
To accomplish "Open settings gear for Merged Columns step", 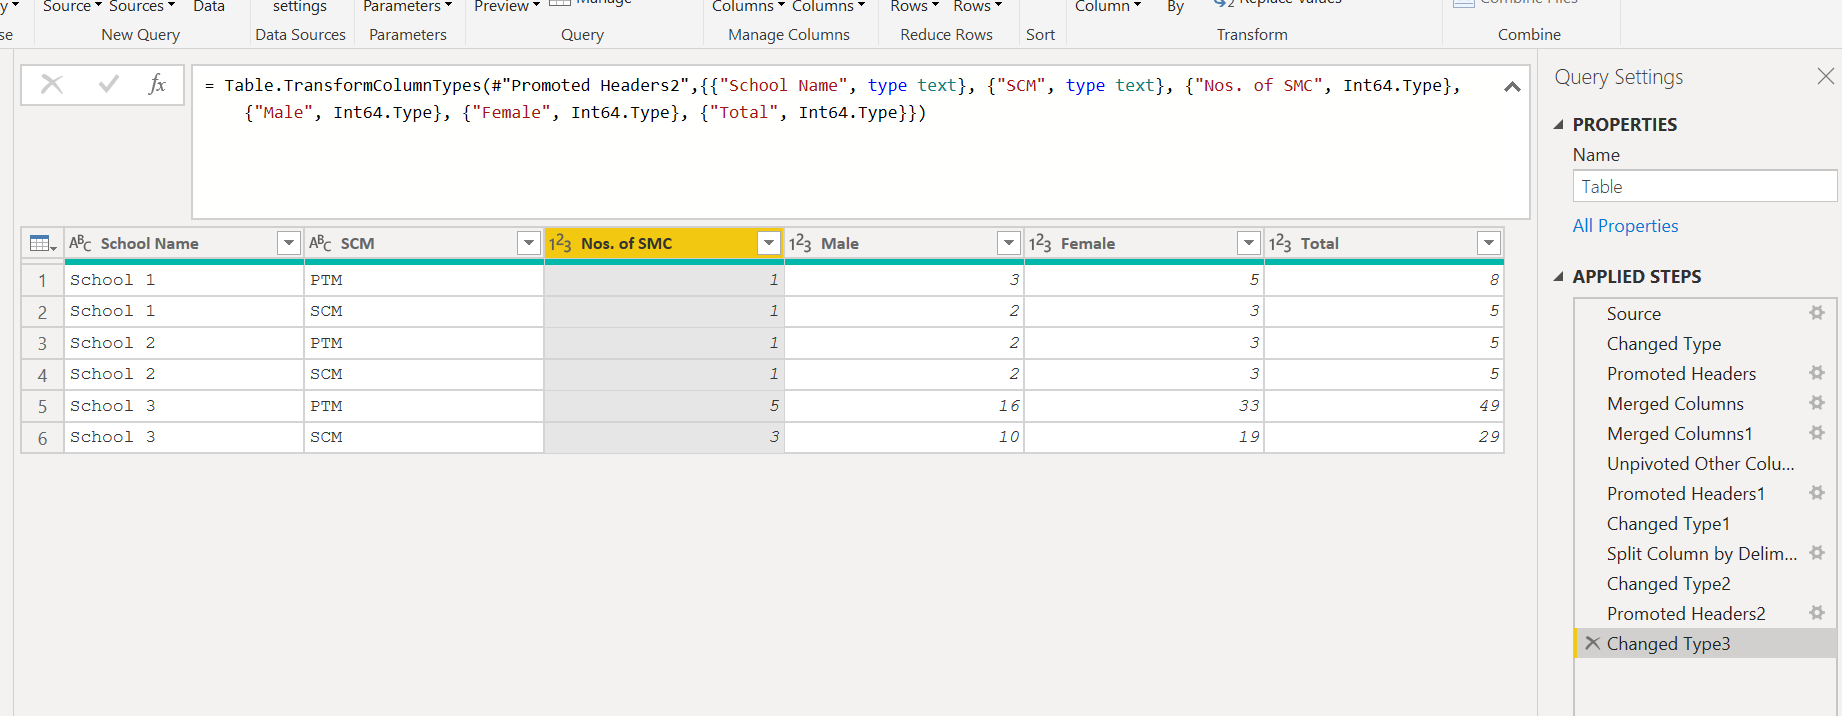I will coord(1817,403).
